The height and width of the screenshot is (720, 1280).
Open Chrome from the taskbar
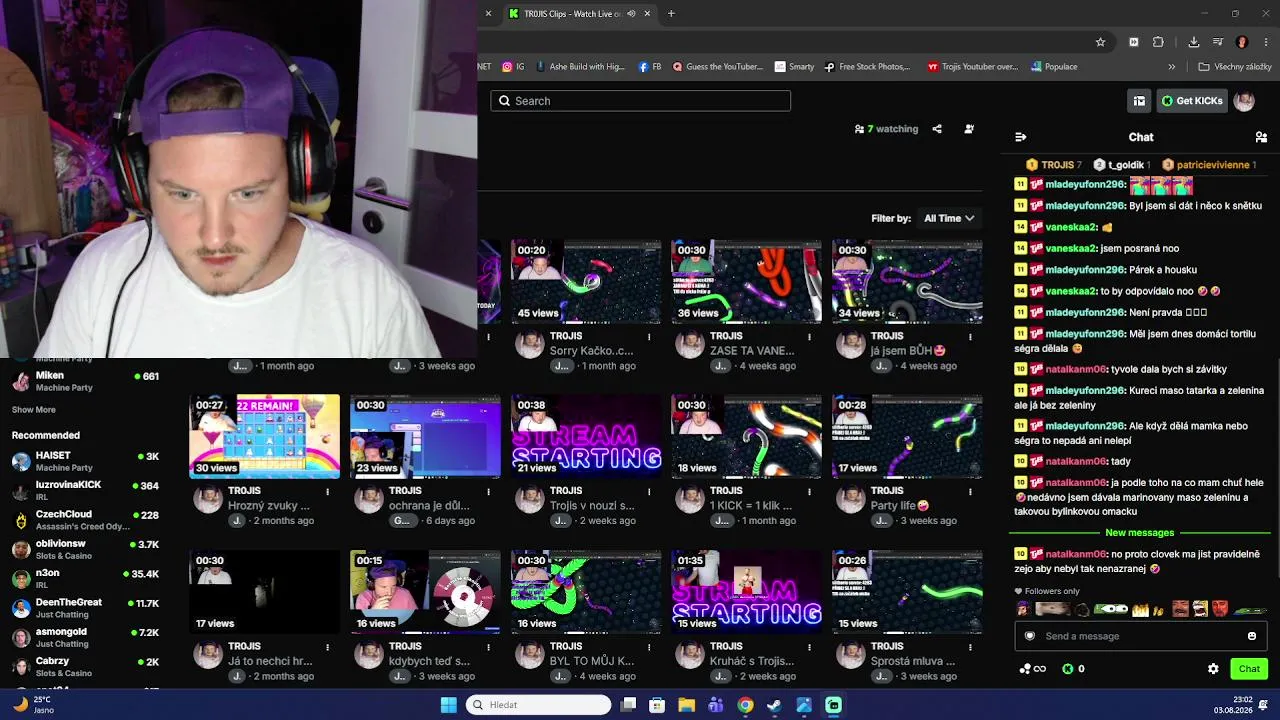(745, 705)
